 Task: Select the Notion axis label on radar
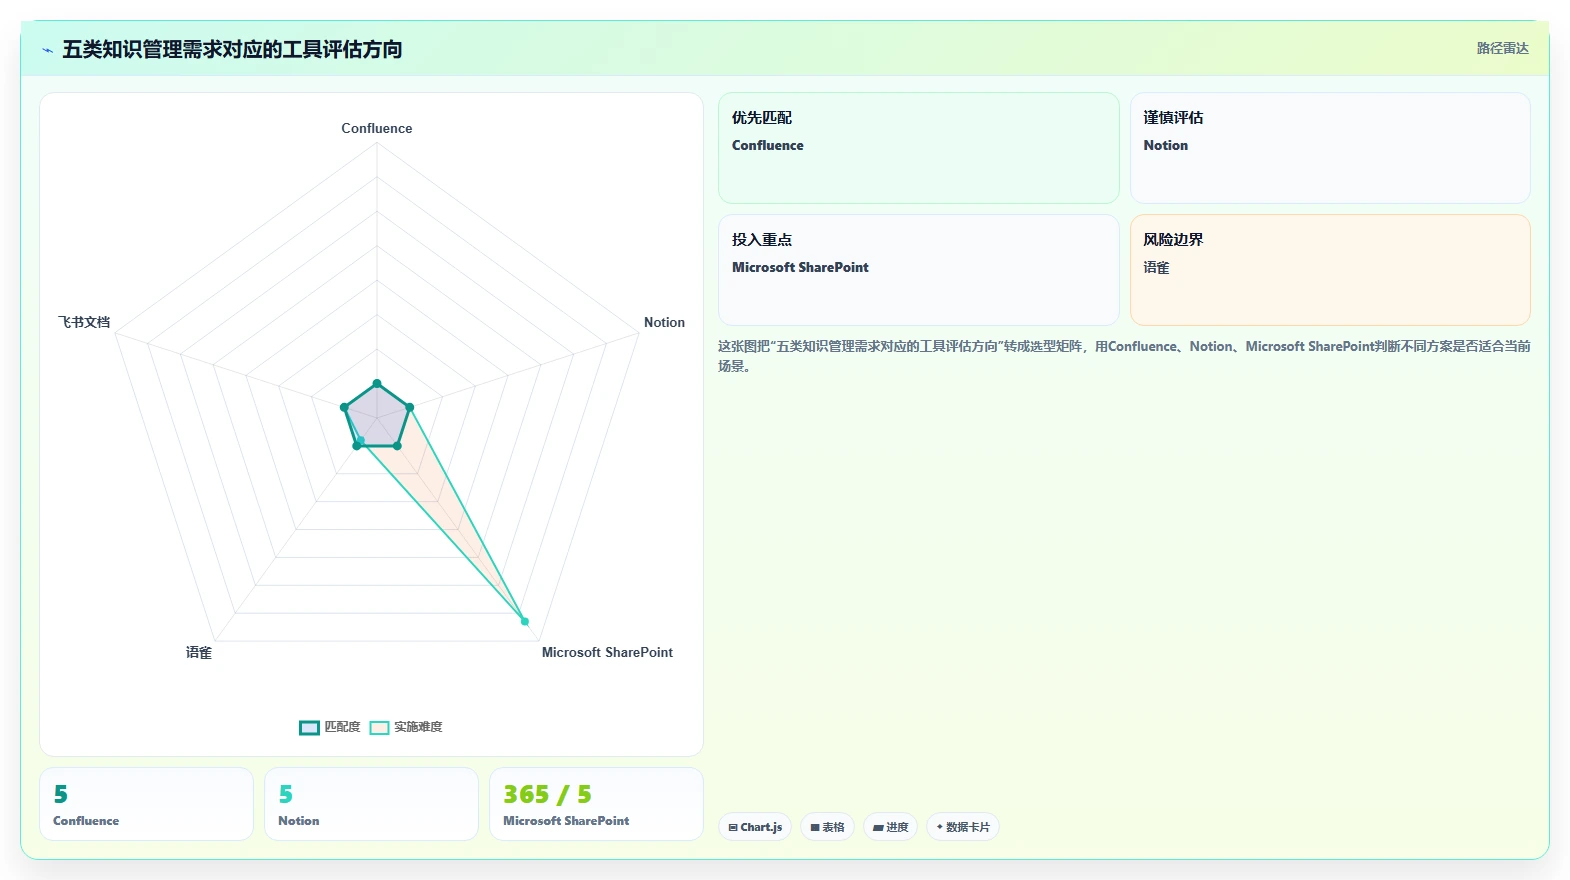(664, 322)
